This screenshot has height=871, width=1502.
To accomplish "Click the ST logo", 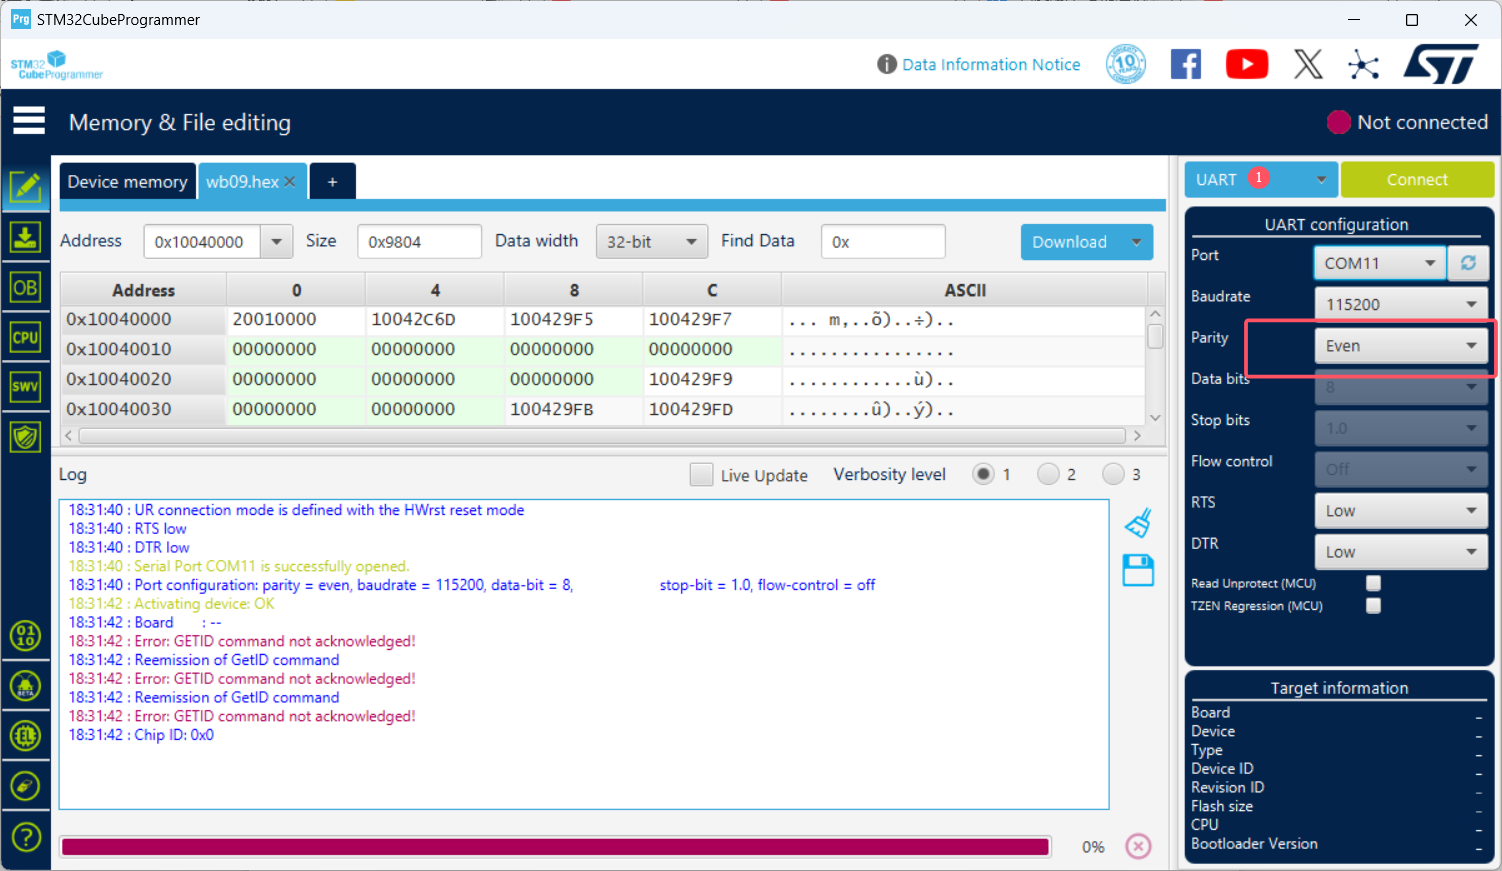I will coord(1441,64).
